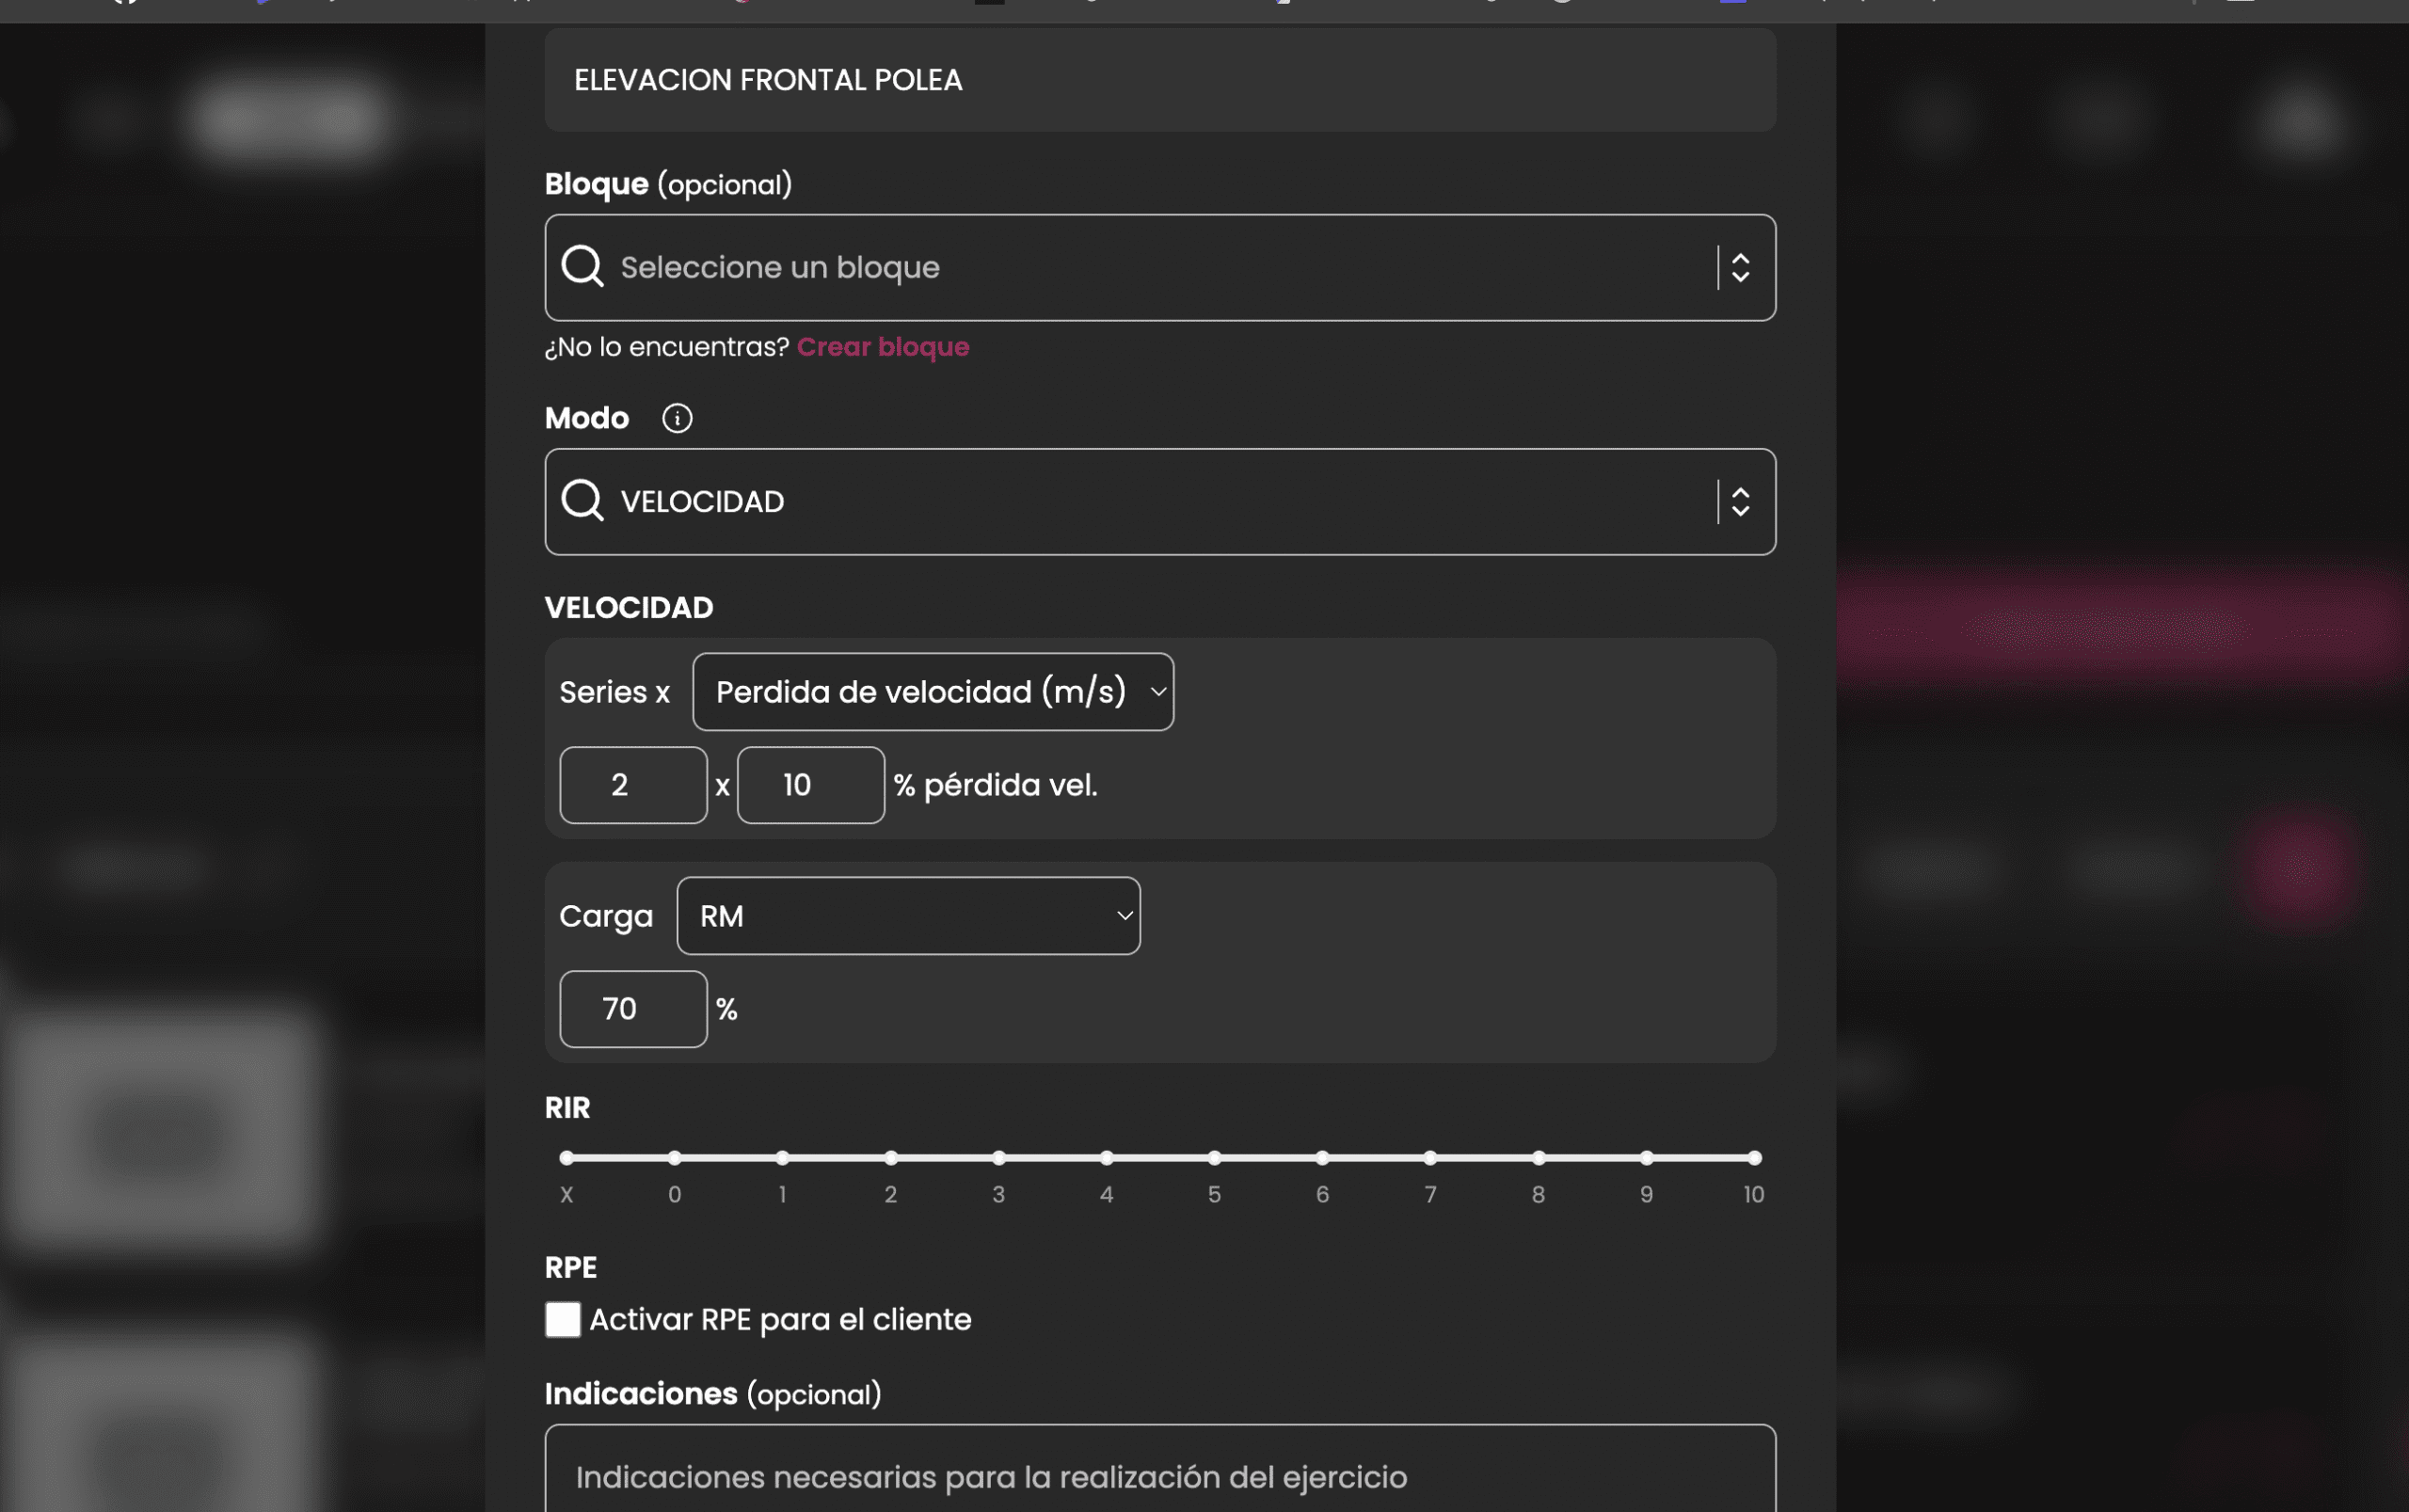2409x1512 pixels.
Task: Click the up-down chevron in Modo selector
Action: pos(1740,501)
